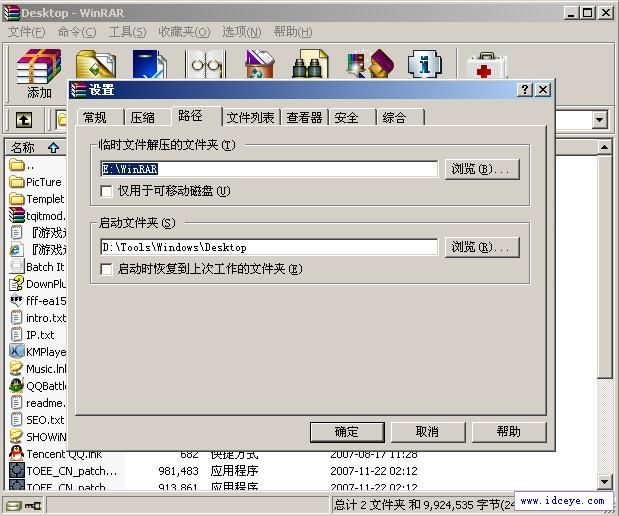Click the Repair (first aid kit) toolbar icon

486,65
